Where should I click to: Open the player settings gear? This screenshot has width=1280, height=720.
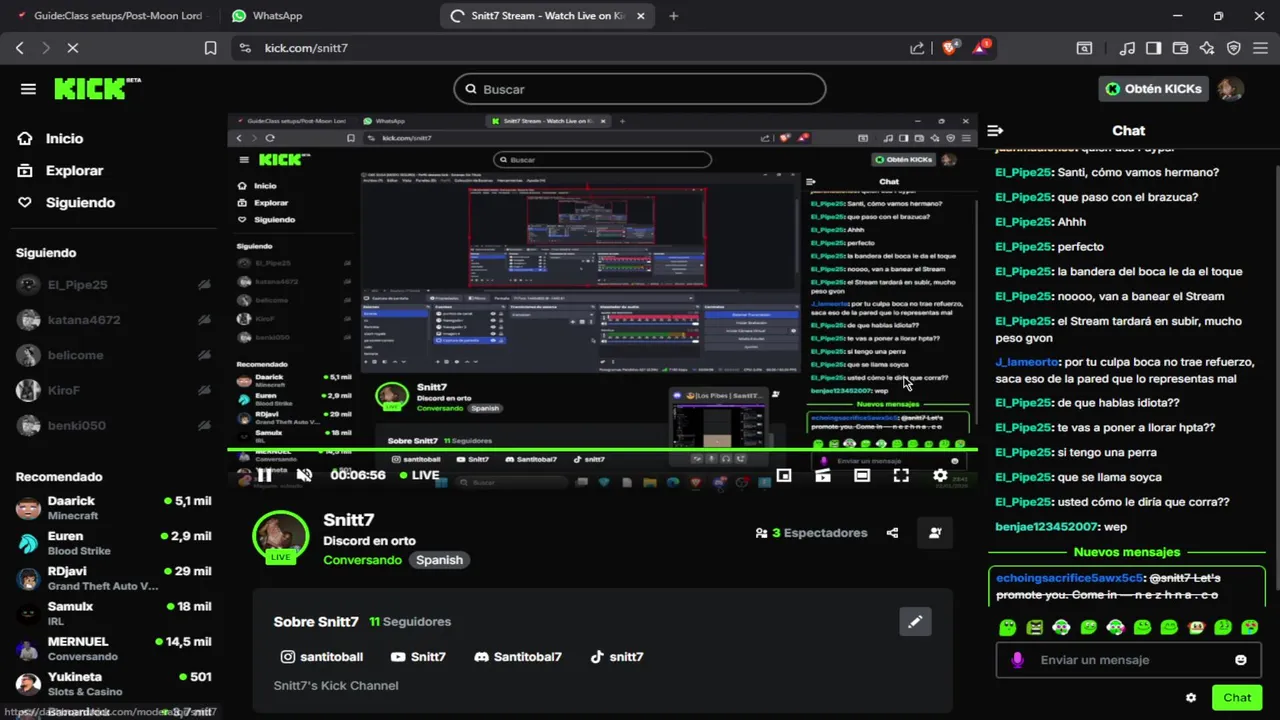(940, 476)
